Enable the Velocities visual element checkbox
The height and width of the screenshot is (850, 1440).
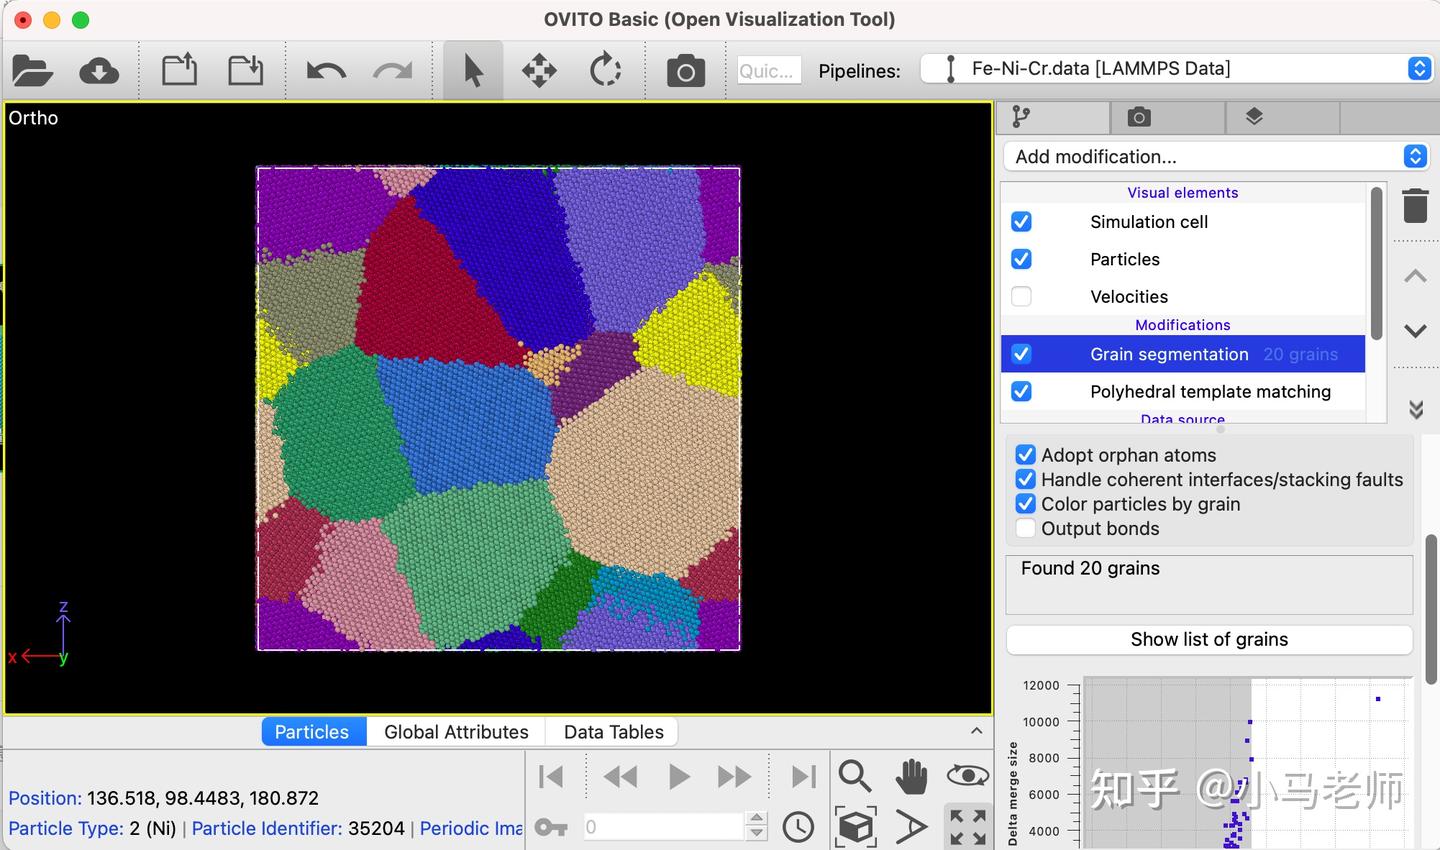tap(1021, 296)
